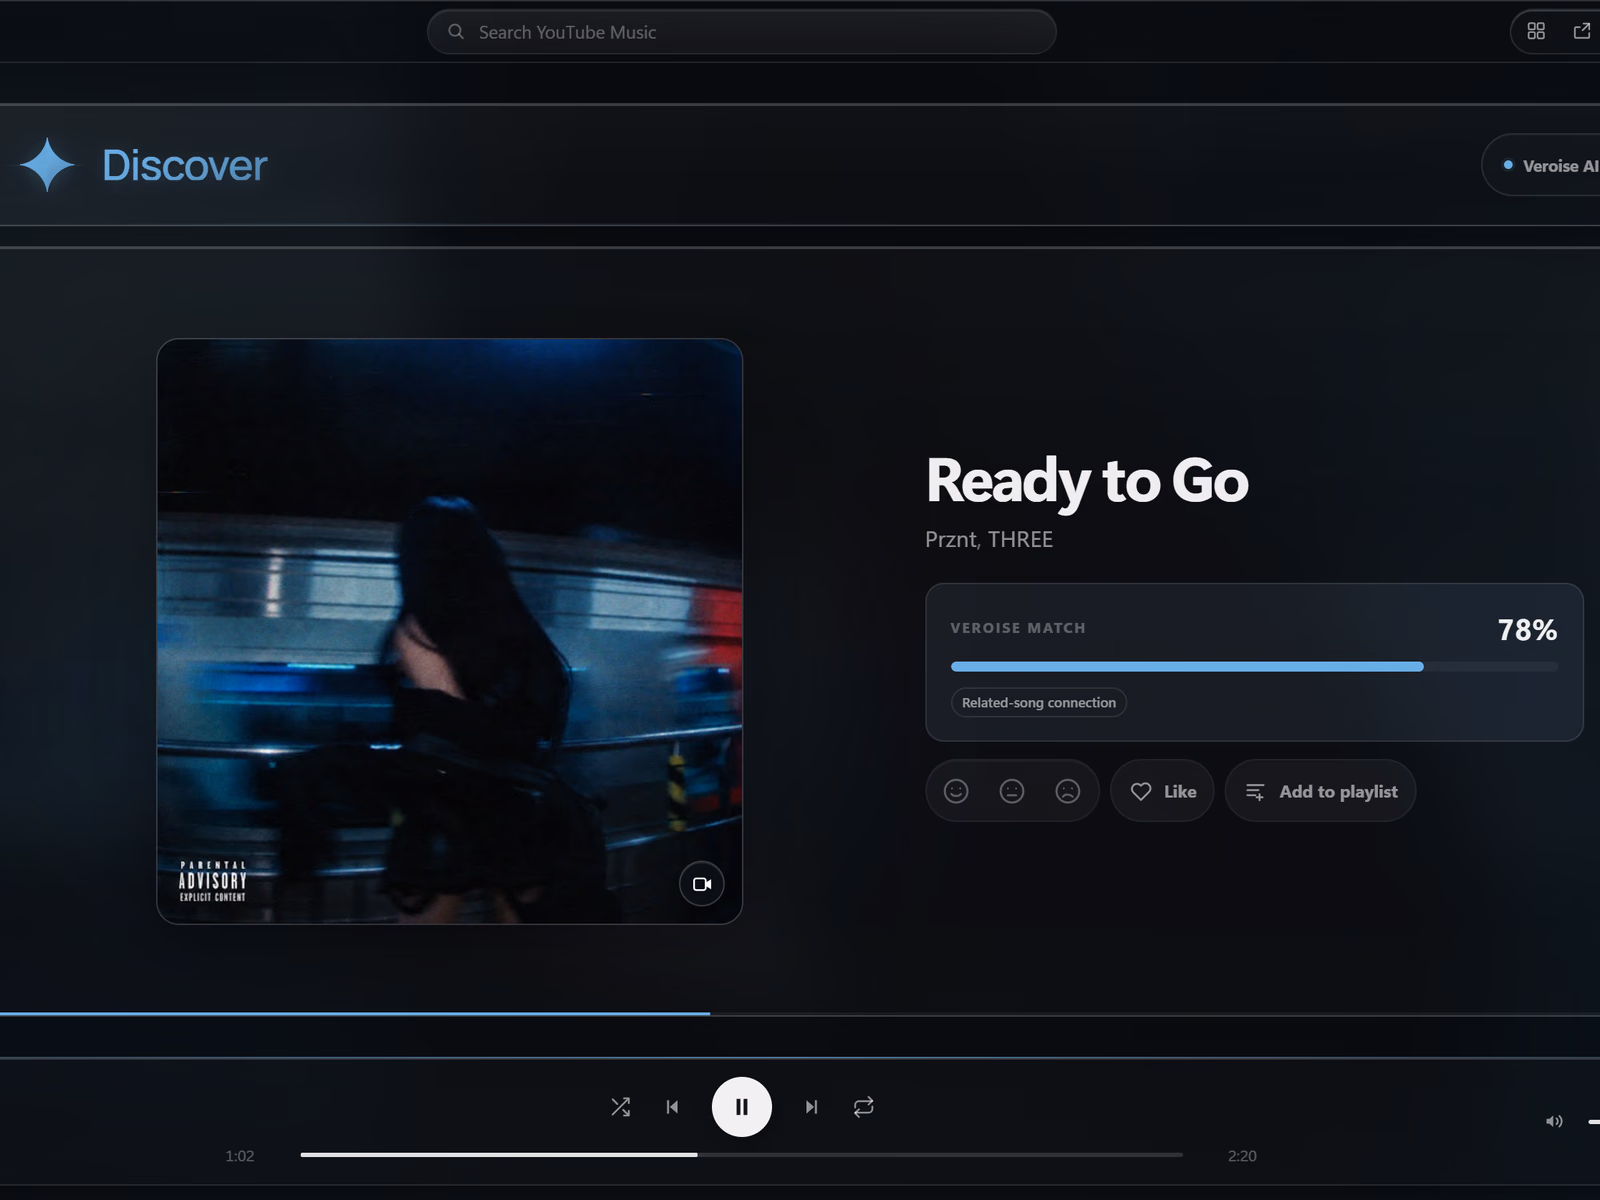The image size is (1600, 1200).
Task: Like the song Ready to Go
Action: point(1162,791)
